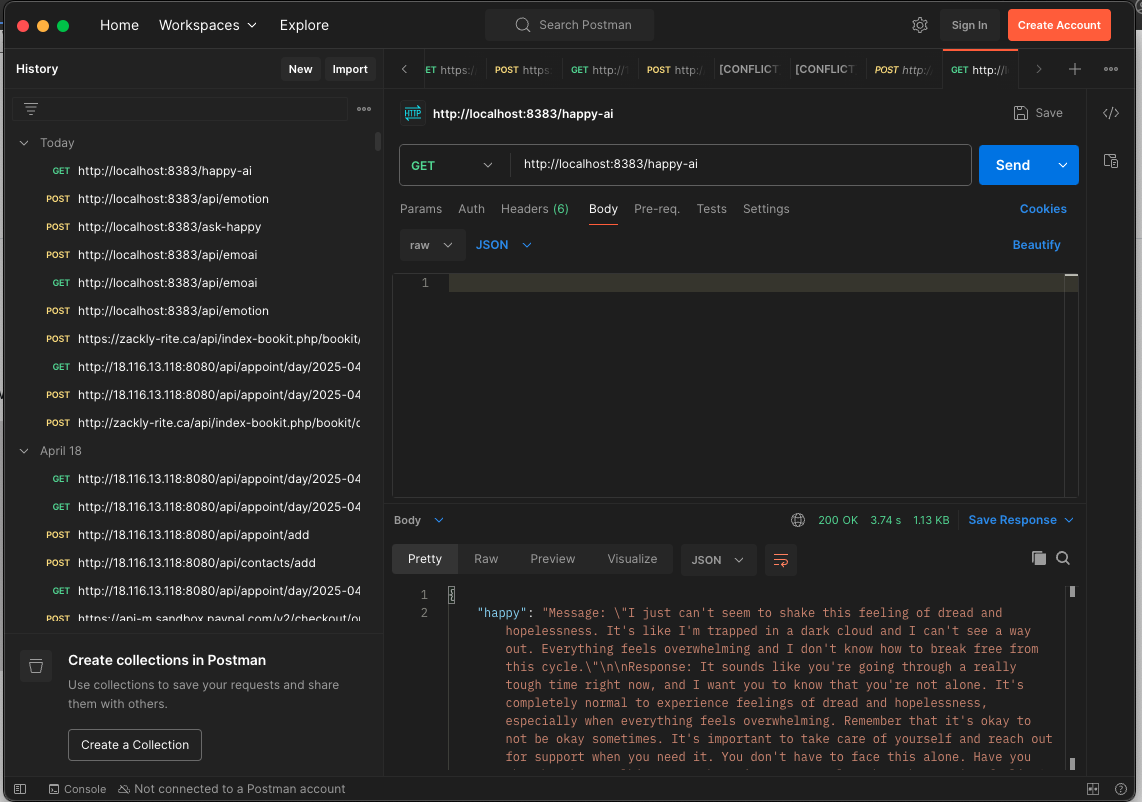
Task: Collapse the April 18 history group
Action: pyautogui.click(x=24, y=451)
